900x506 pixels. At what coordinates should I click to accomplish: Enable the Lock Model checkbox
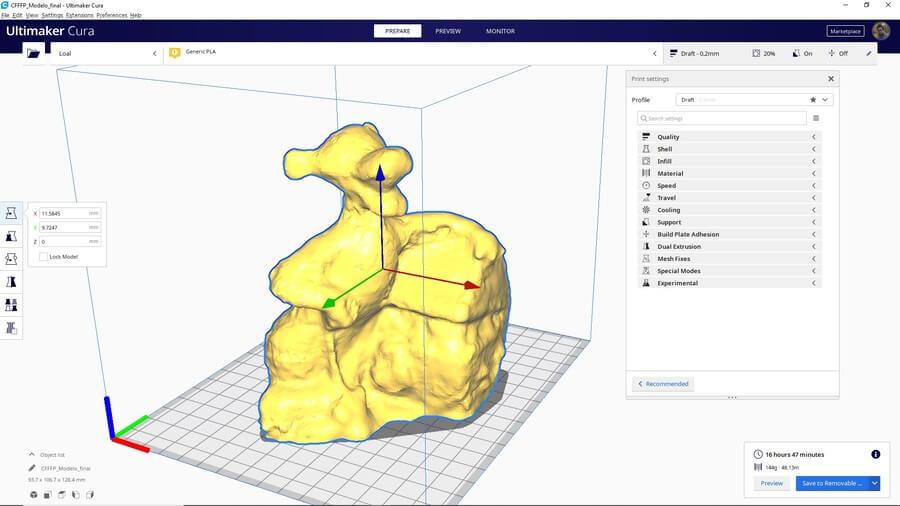[43, 256]
